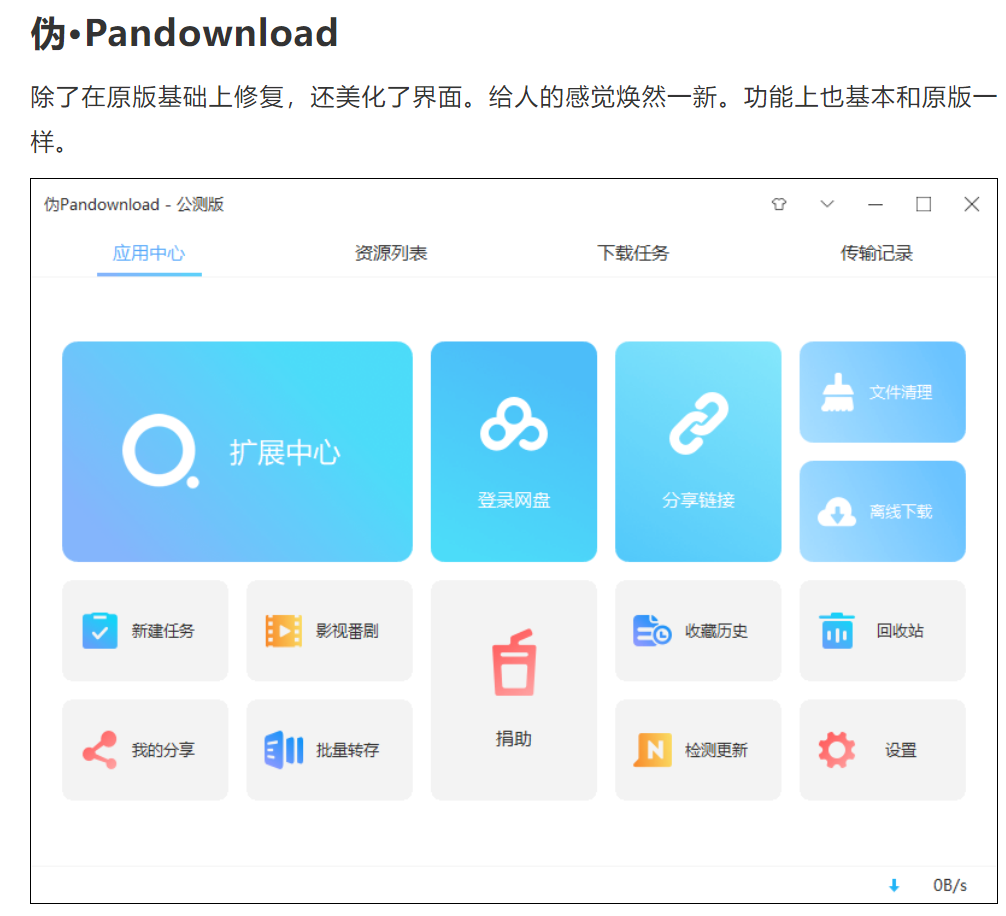Click the 我的分享 label
1006x916 pixels.
click(163, 751)
